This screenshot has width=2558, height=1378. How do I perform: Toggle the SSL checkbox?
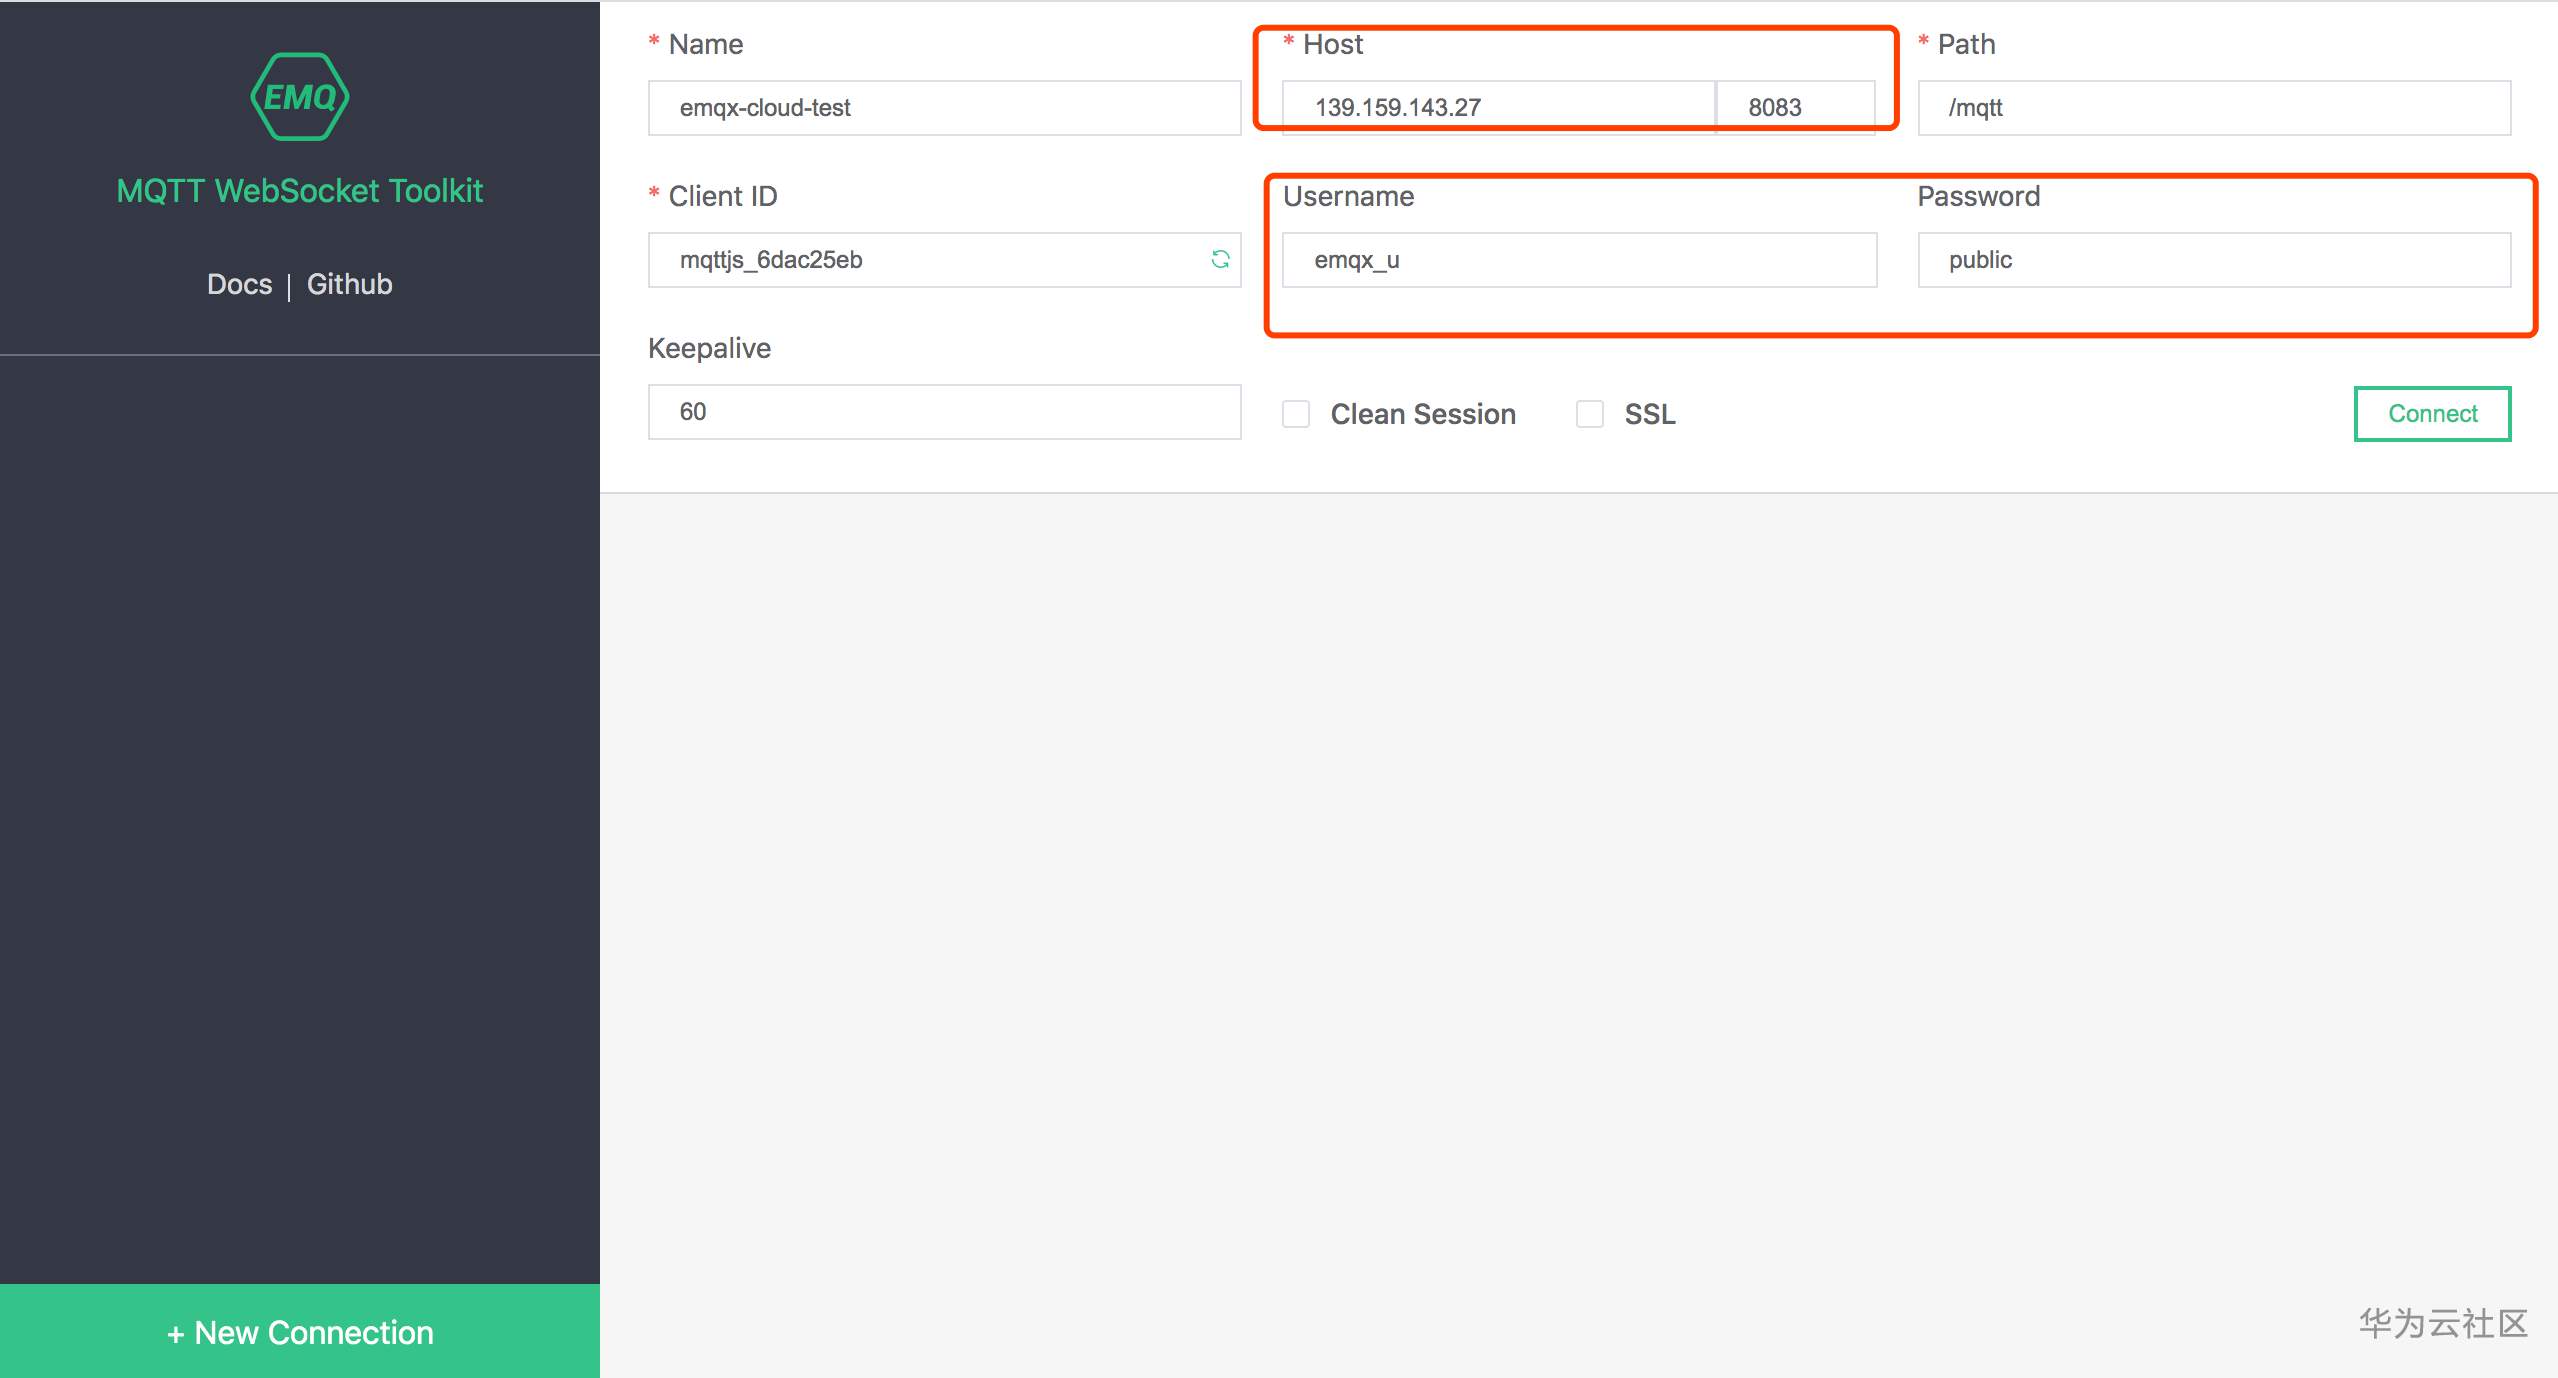coord(1589,414)
